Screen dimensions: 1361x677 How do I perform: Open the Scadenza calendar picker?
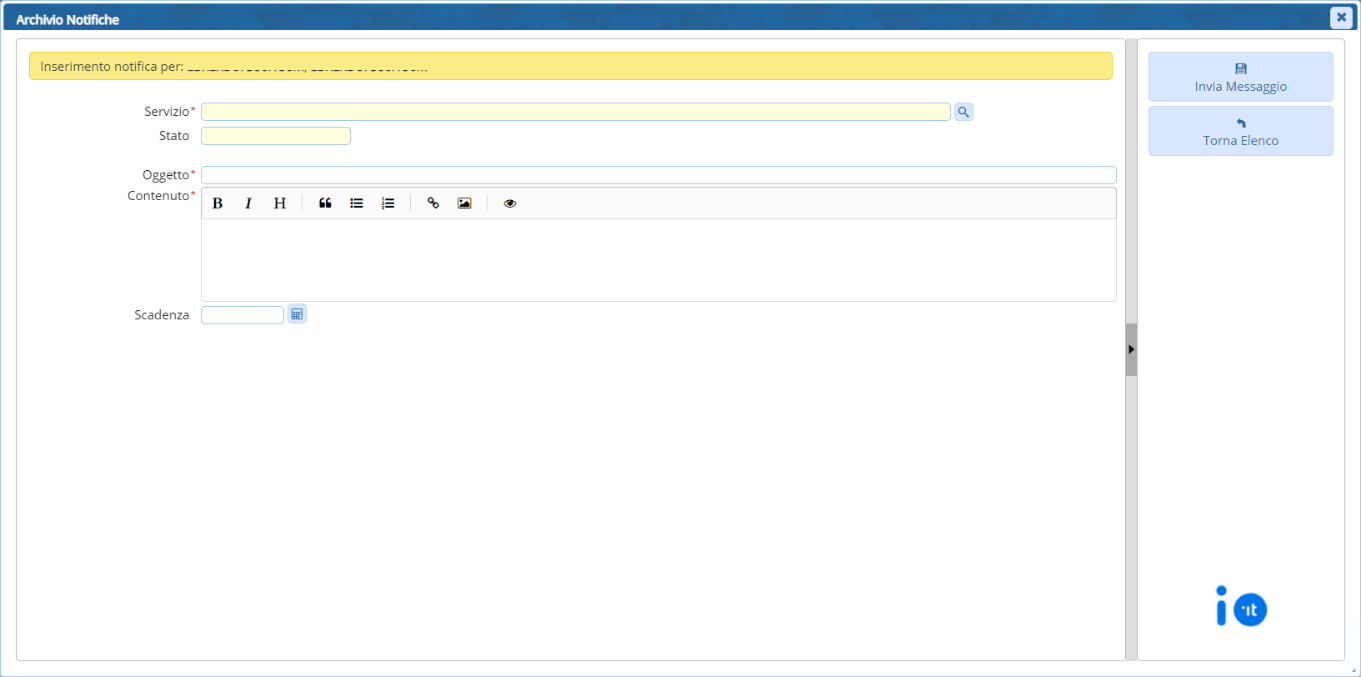(x=297, y=314)
